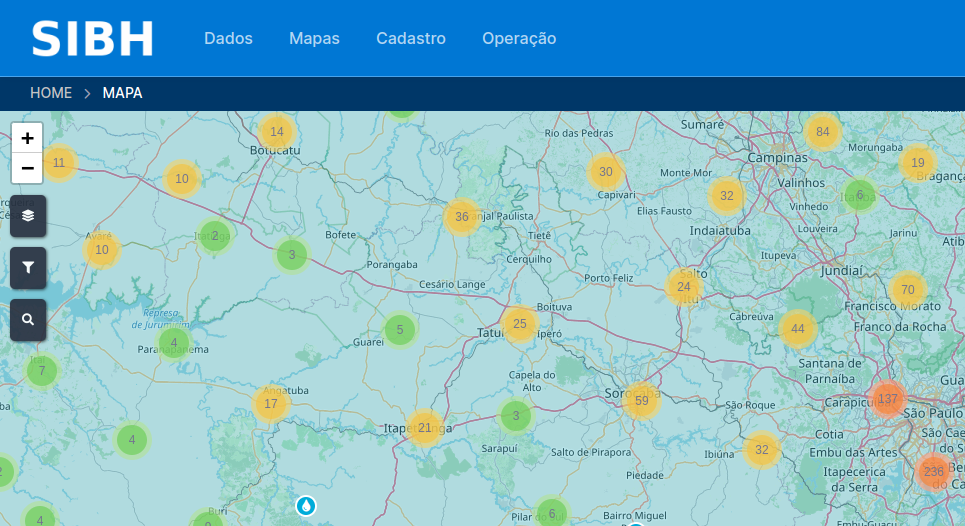Open the map filter tool
This screenshot has height=526, width=965.
coord(28,267)
